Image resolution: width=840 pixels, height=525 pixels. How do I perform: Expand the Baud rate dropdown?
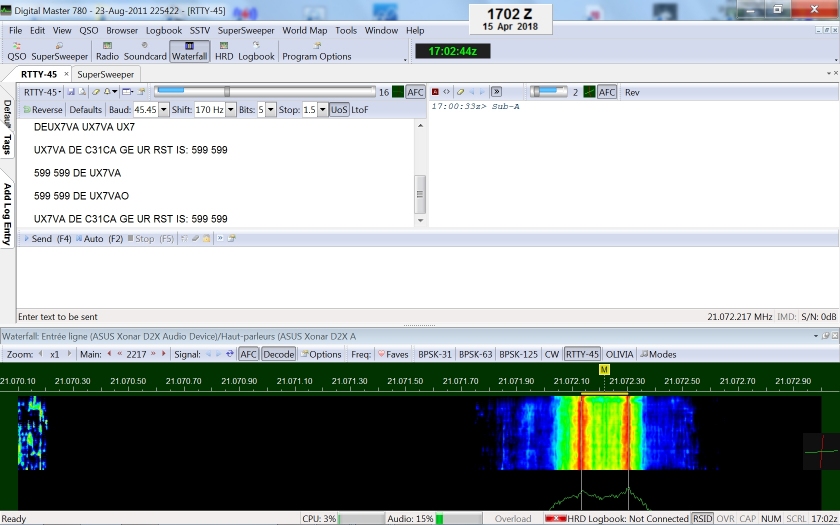163,109
